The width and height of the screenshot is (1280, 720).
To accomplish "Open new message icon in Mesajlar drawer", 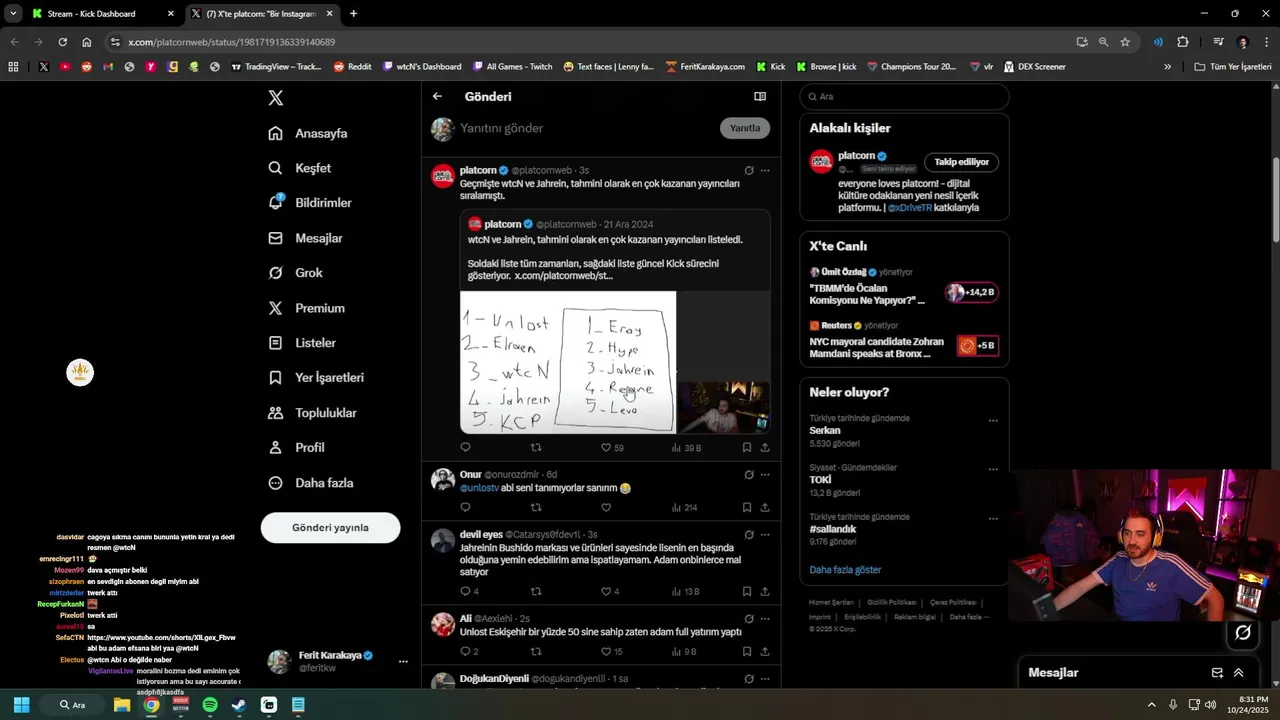I will pos(1217,673).
